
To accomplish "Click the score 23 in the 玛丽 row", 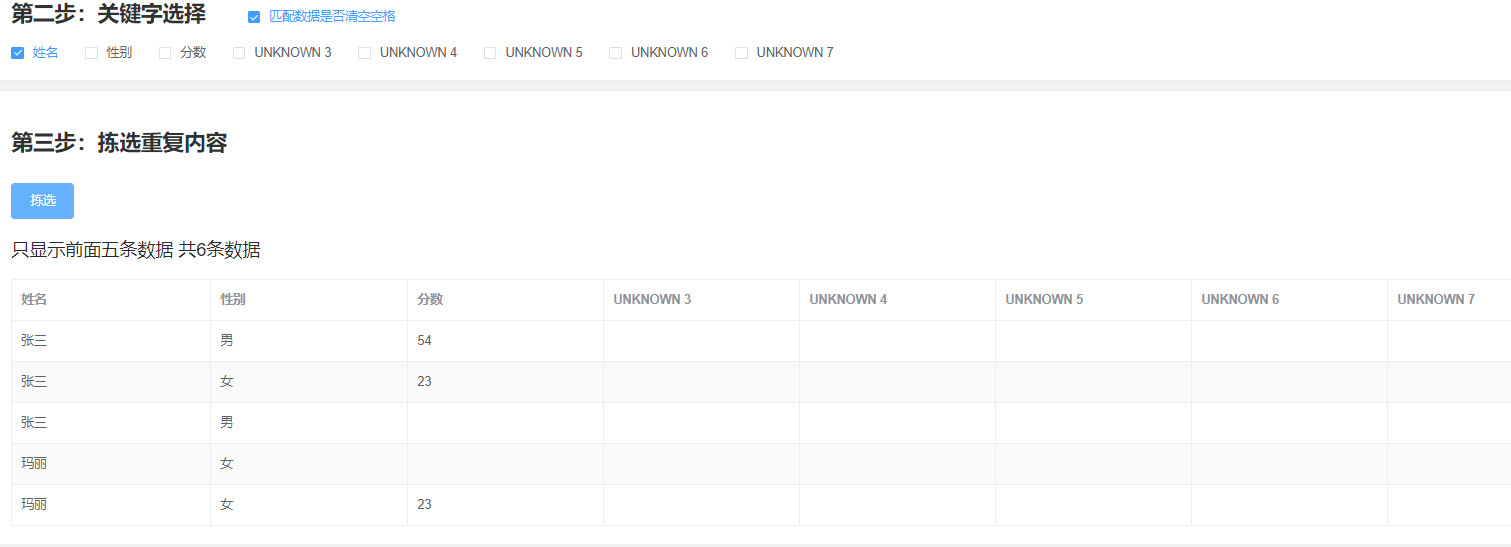I will (505, 505).
